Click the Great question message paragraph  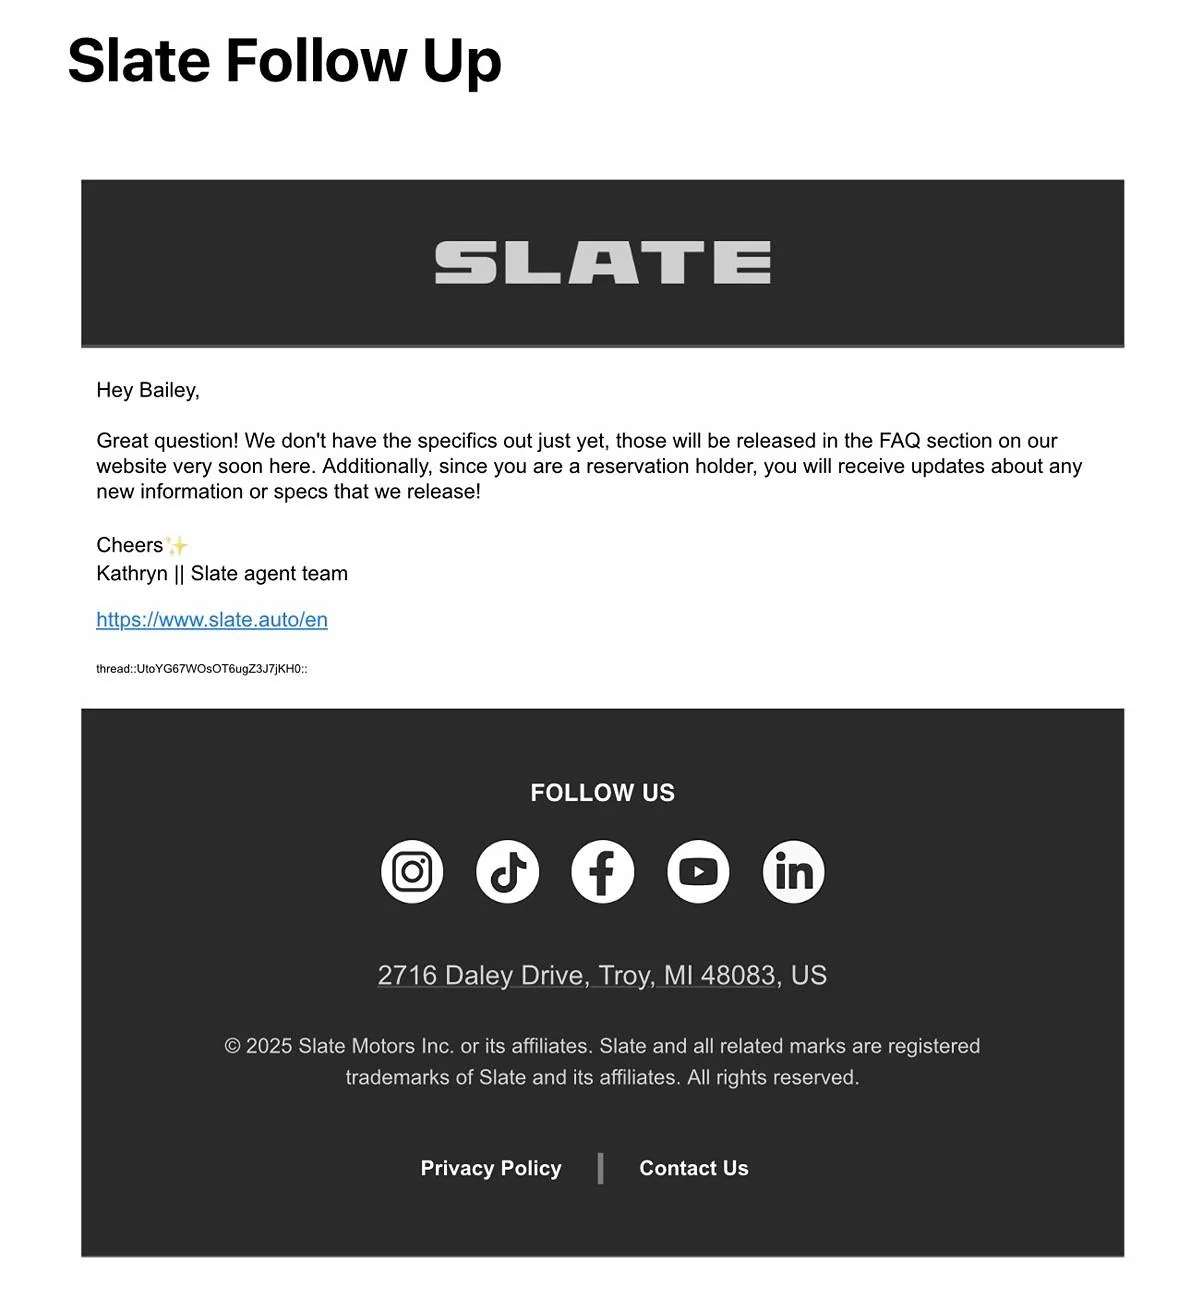(x=589, y=466)
